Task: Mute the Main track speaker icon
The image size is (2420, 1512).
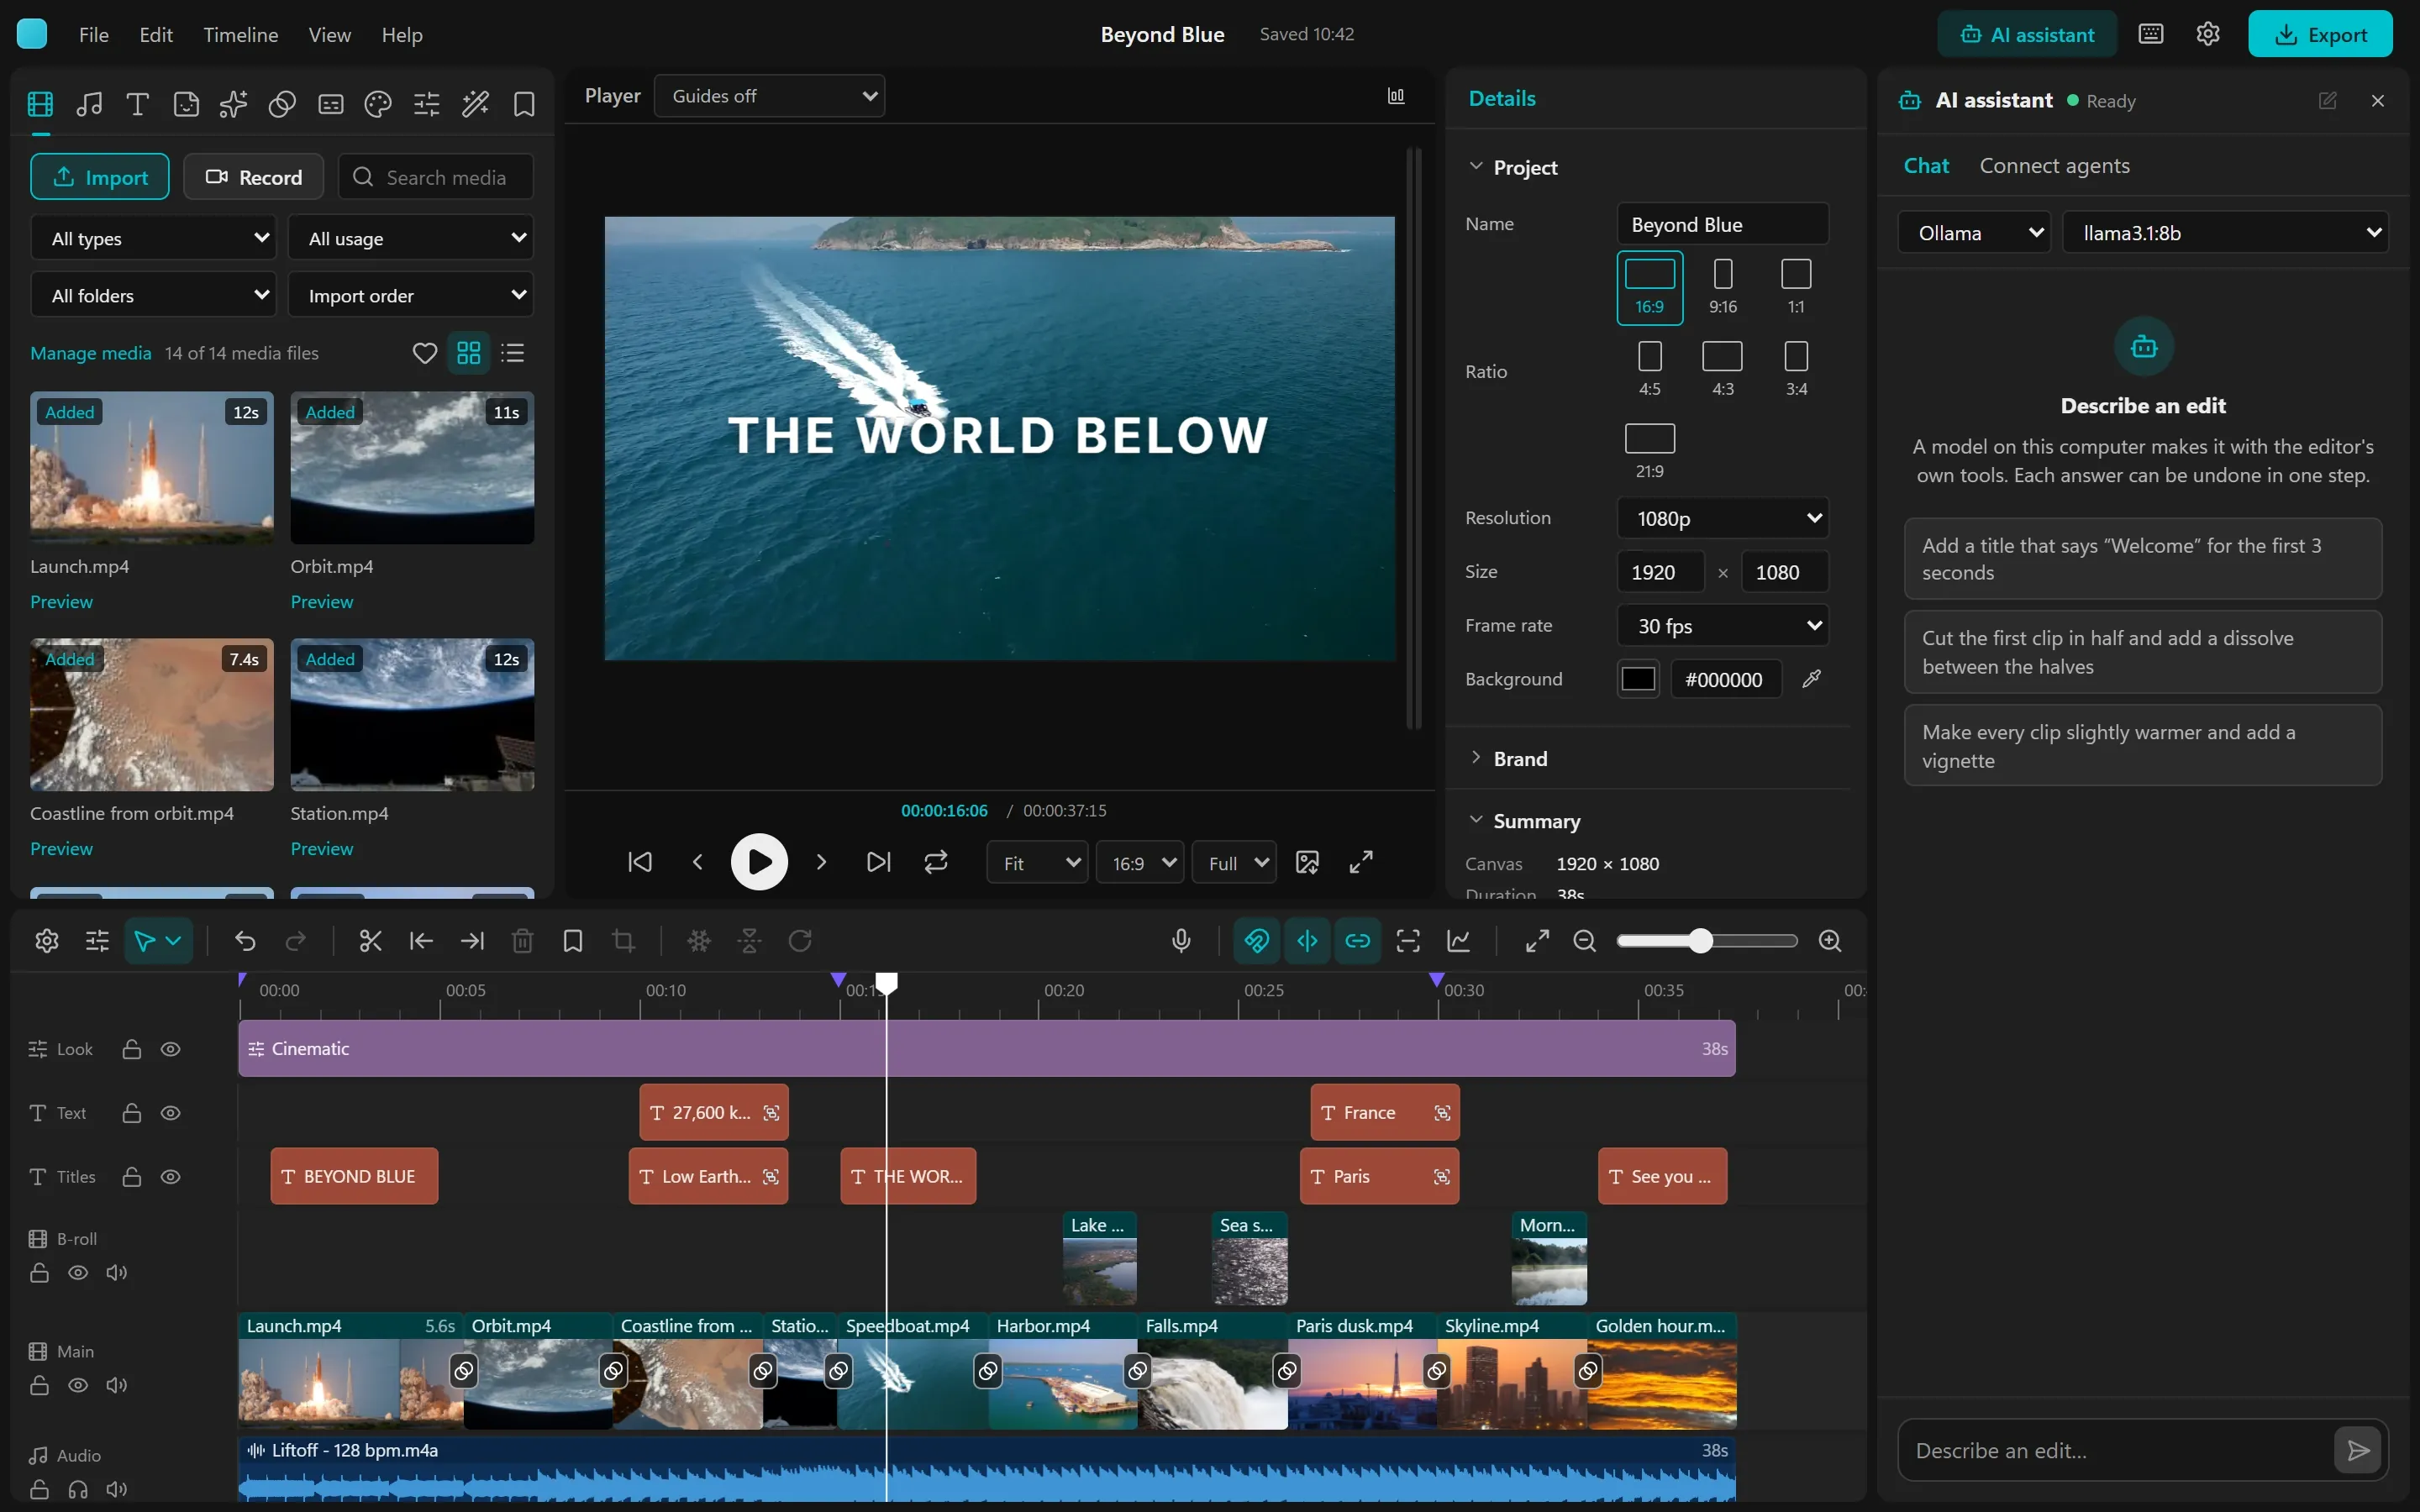Action: click(x=117, y=1385)
